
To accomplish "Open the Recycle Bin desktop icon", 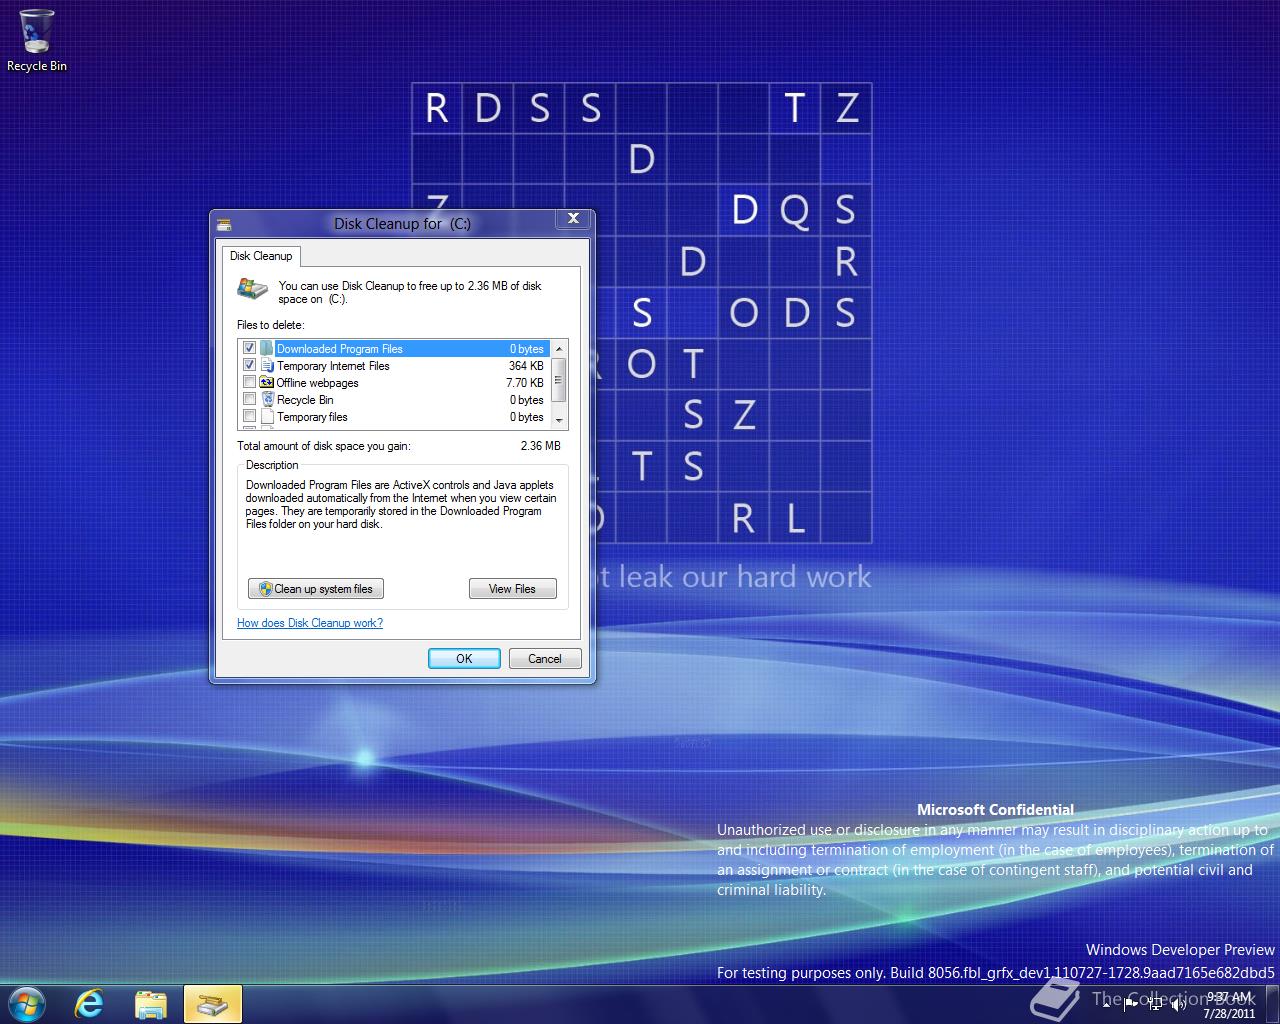I will point(37,41).
